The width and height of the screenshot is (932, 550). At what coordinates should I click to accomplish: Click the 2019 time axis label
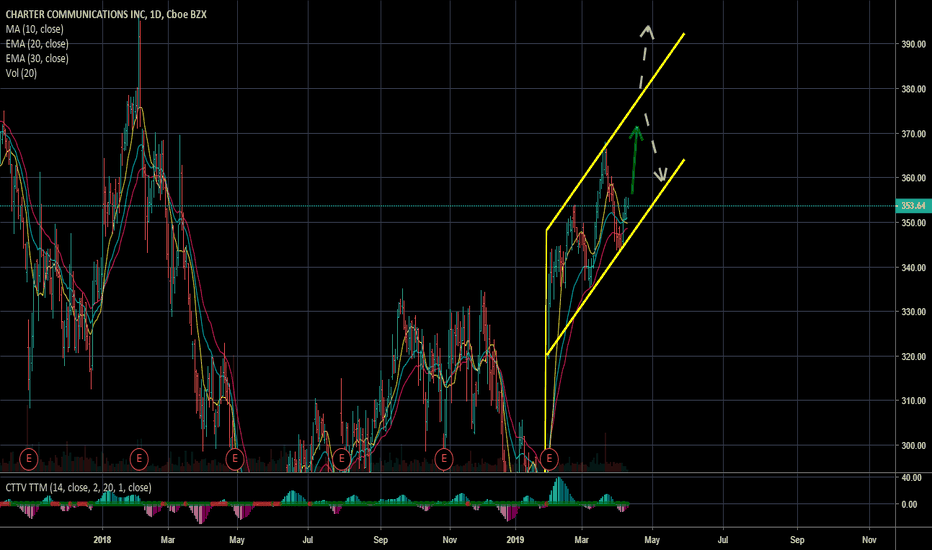515,540
